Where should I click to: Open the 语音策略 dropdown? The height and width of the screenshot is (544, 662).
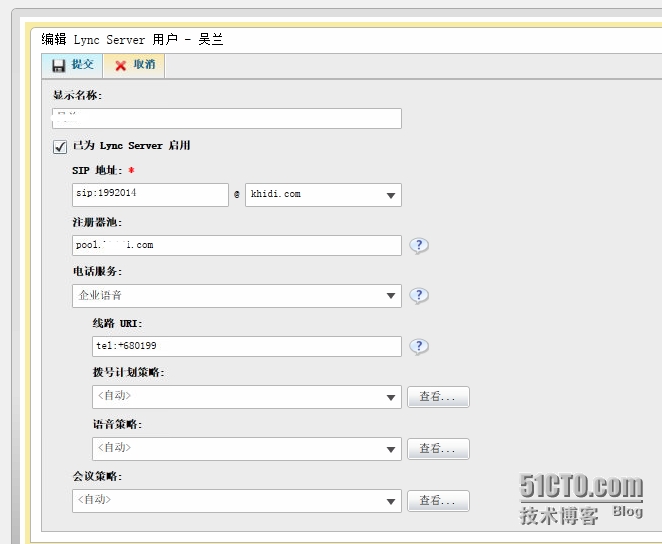pyautogui.click(x=247, y=449)
